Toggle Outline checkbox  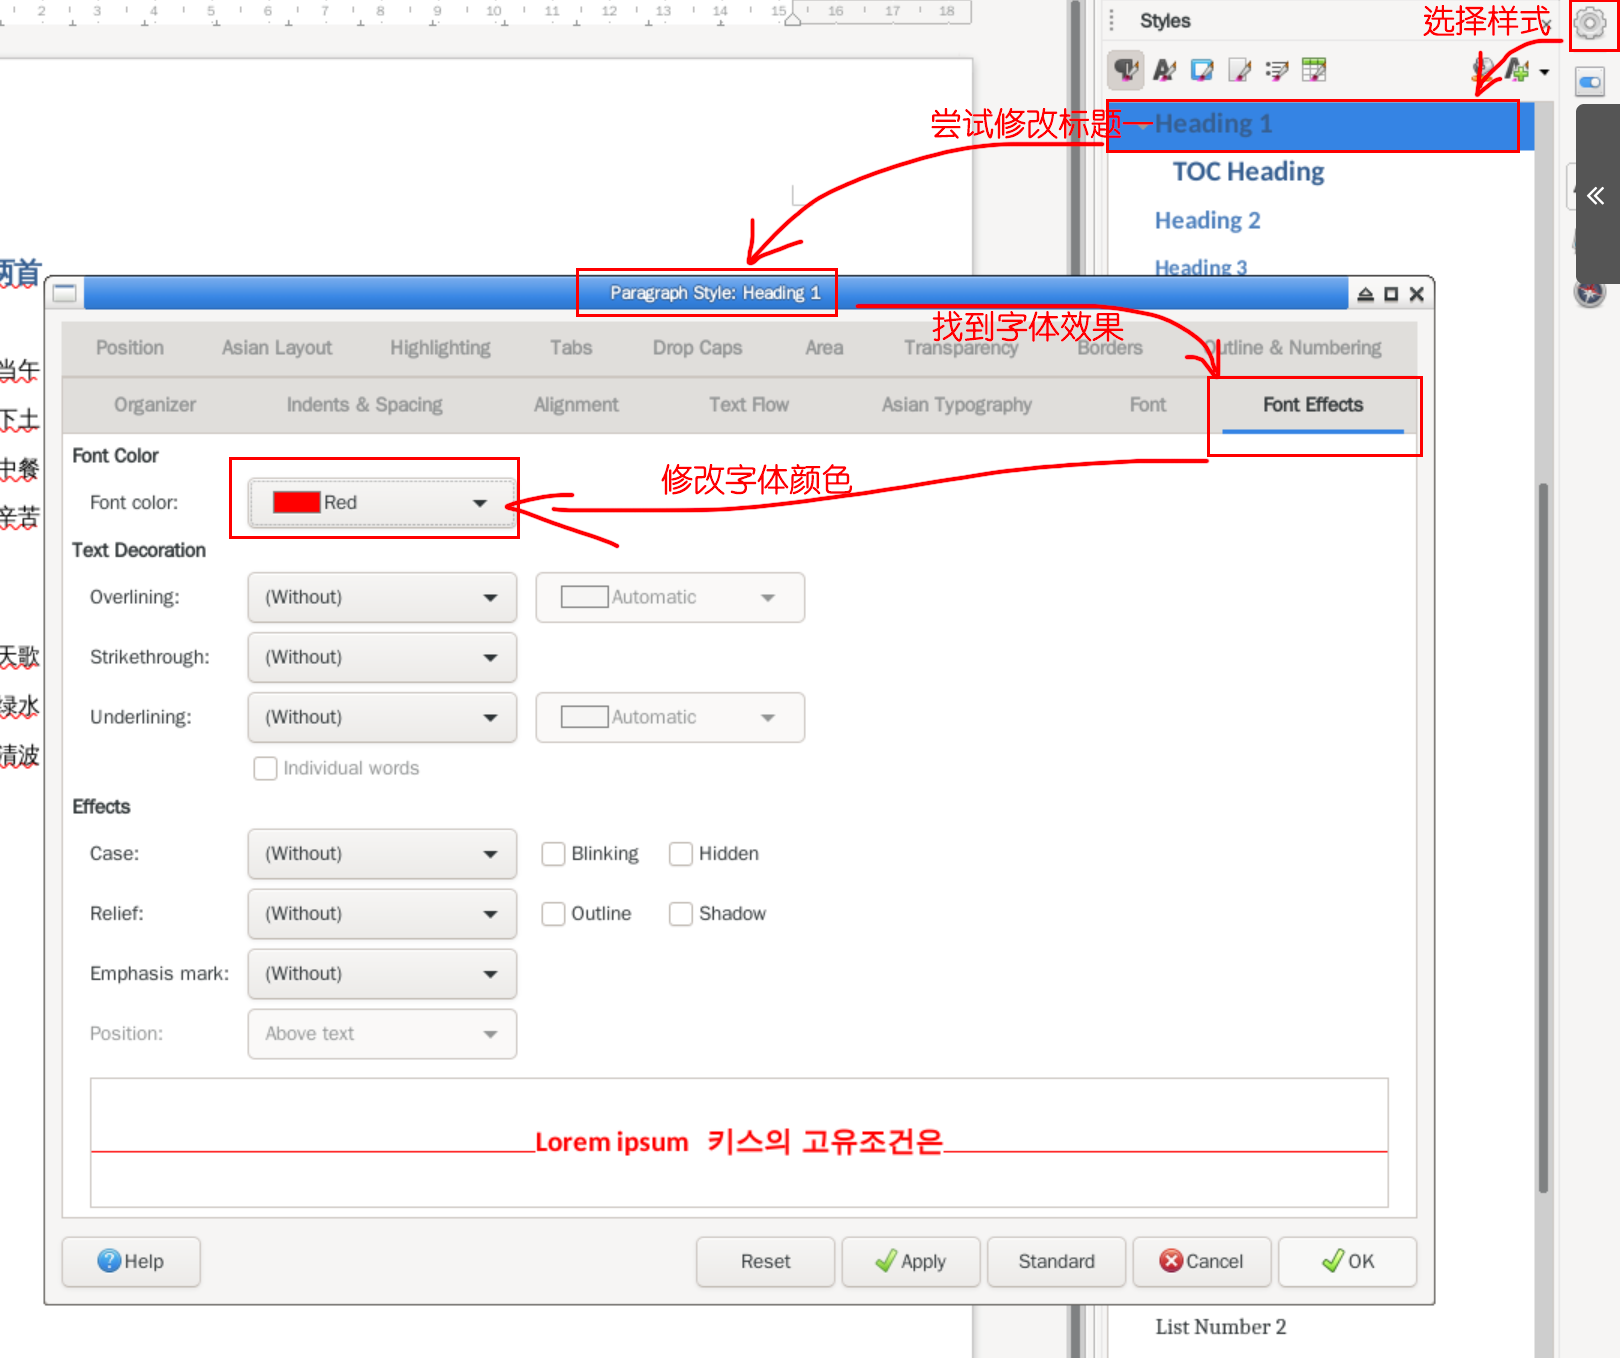553,914
